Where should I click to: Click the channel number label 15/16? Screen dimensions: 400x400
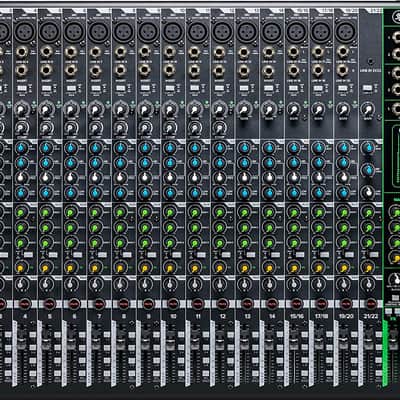[296, 316]
